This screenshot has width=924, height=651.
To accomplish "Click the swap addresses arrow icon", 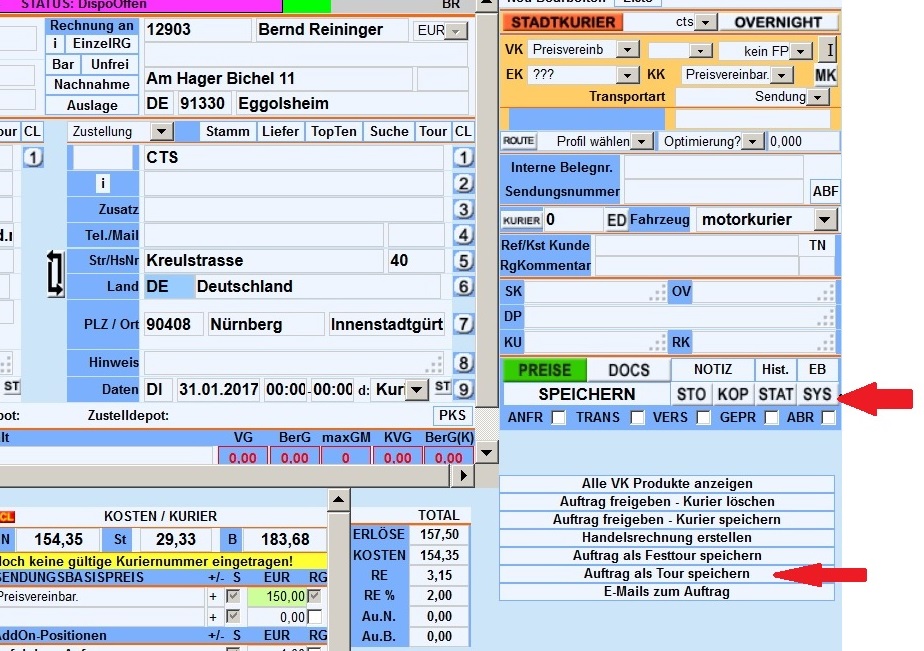I will point(55,273).
